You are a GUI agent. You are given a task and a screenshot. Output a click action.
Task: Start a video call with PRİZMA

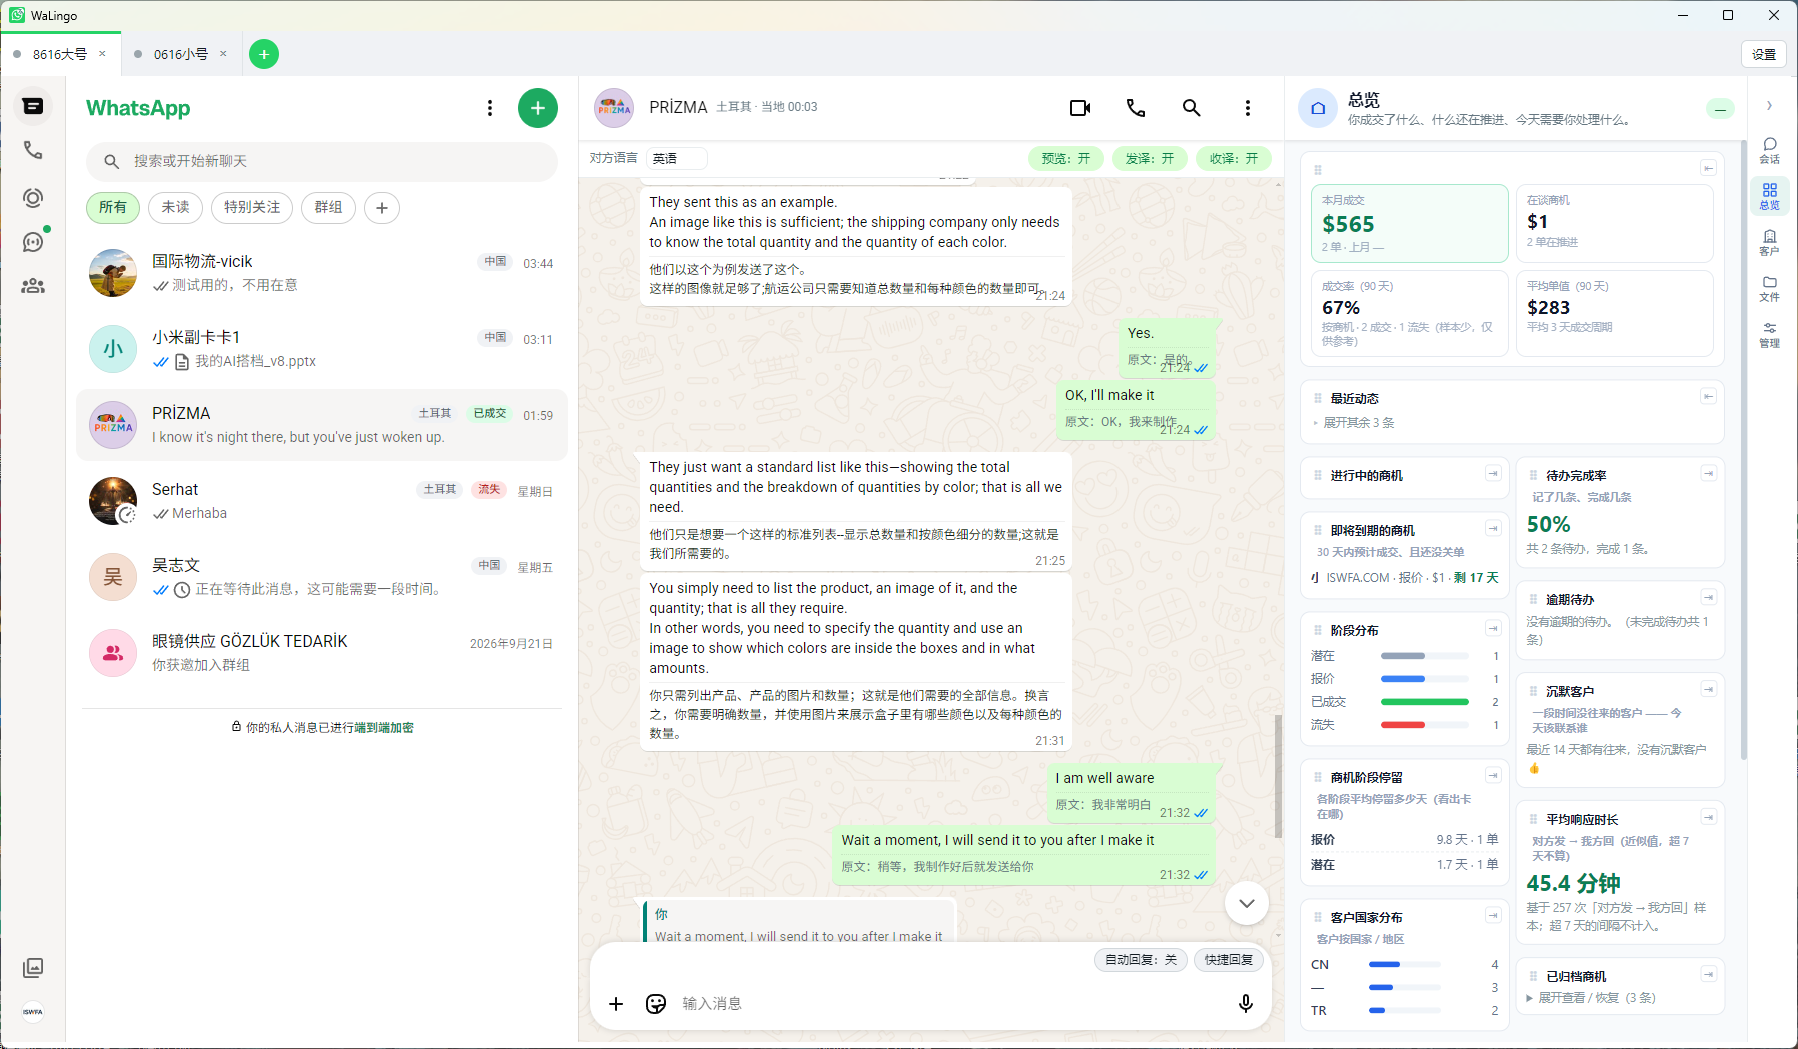click(x=1080, y=107)
